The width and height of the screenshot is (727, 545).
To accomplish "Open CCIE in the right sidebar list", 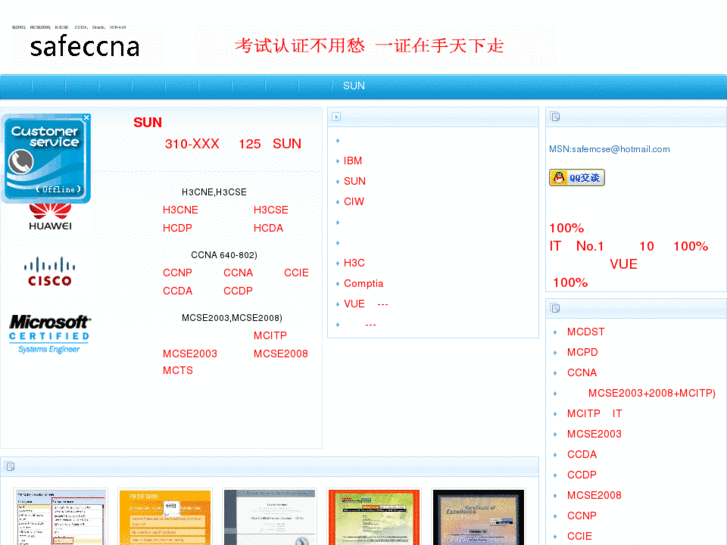I will click(579, 536).
